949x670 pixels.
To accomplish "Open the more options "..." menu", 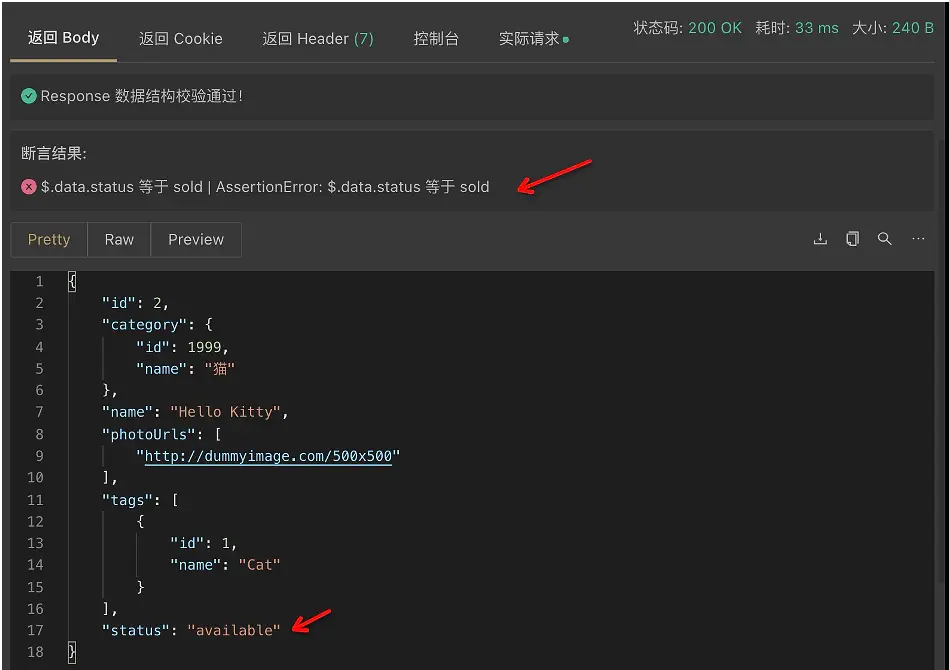I will pyautogui.click(x=916, y=239).
